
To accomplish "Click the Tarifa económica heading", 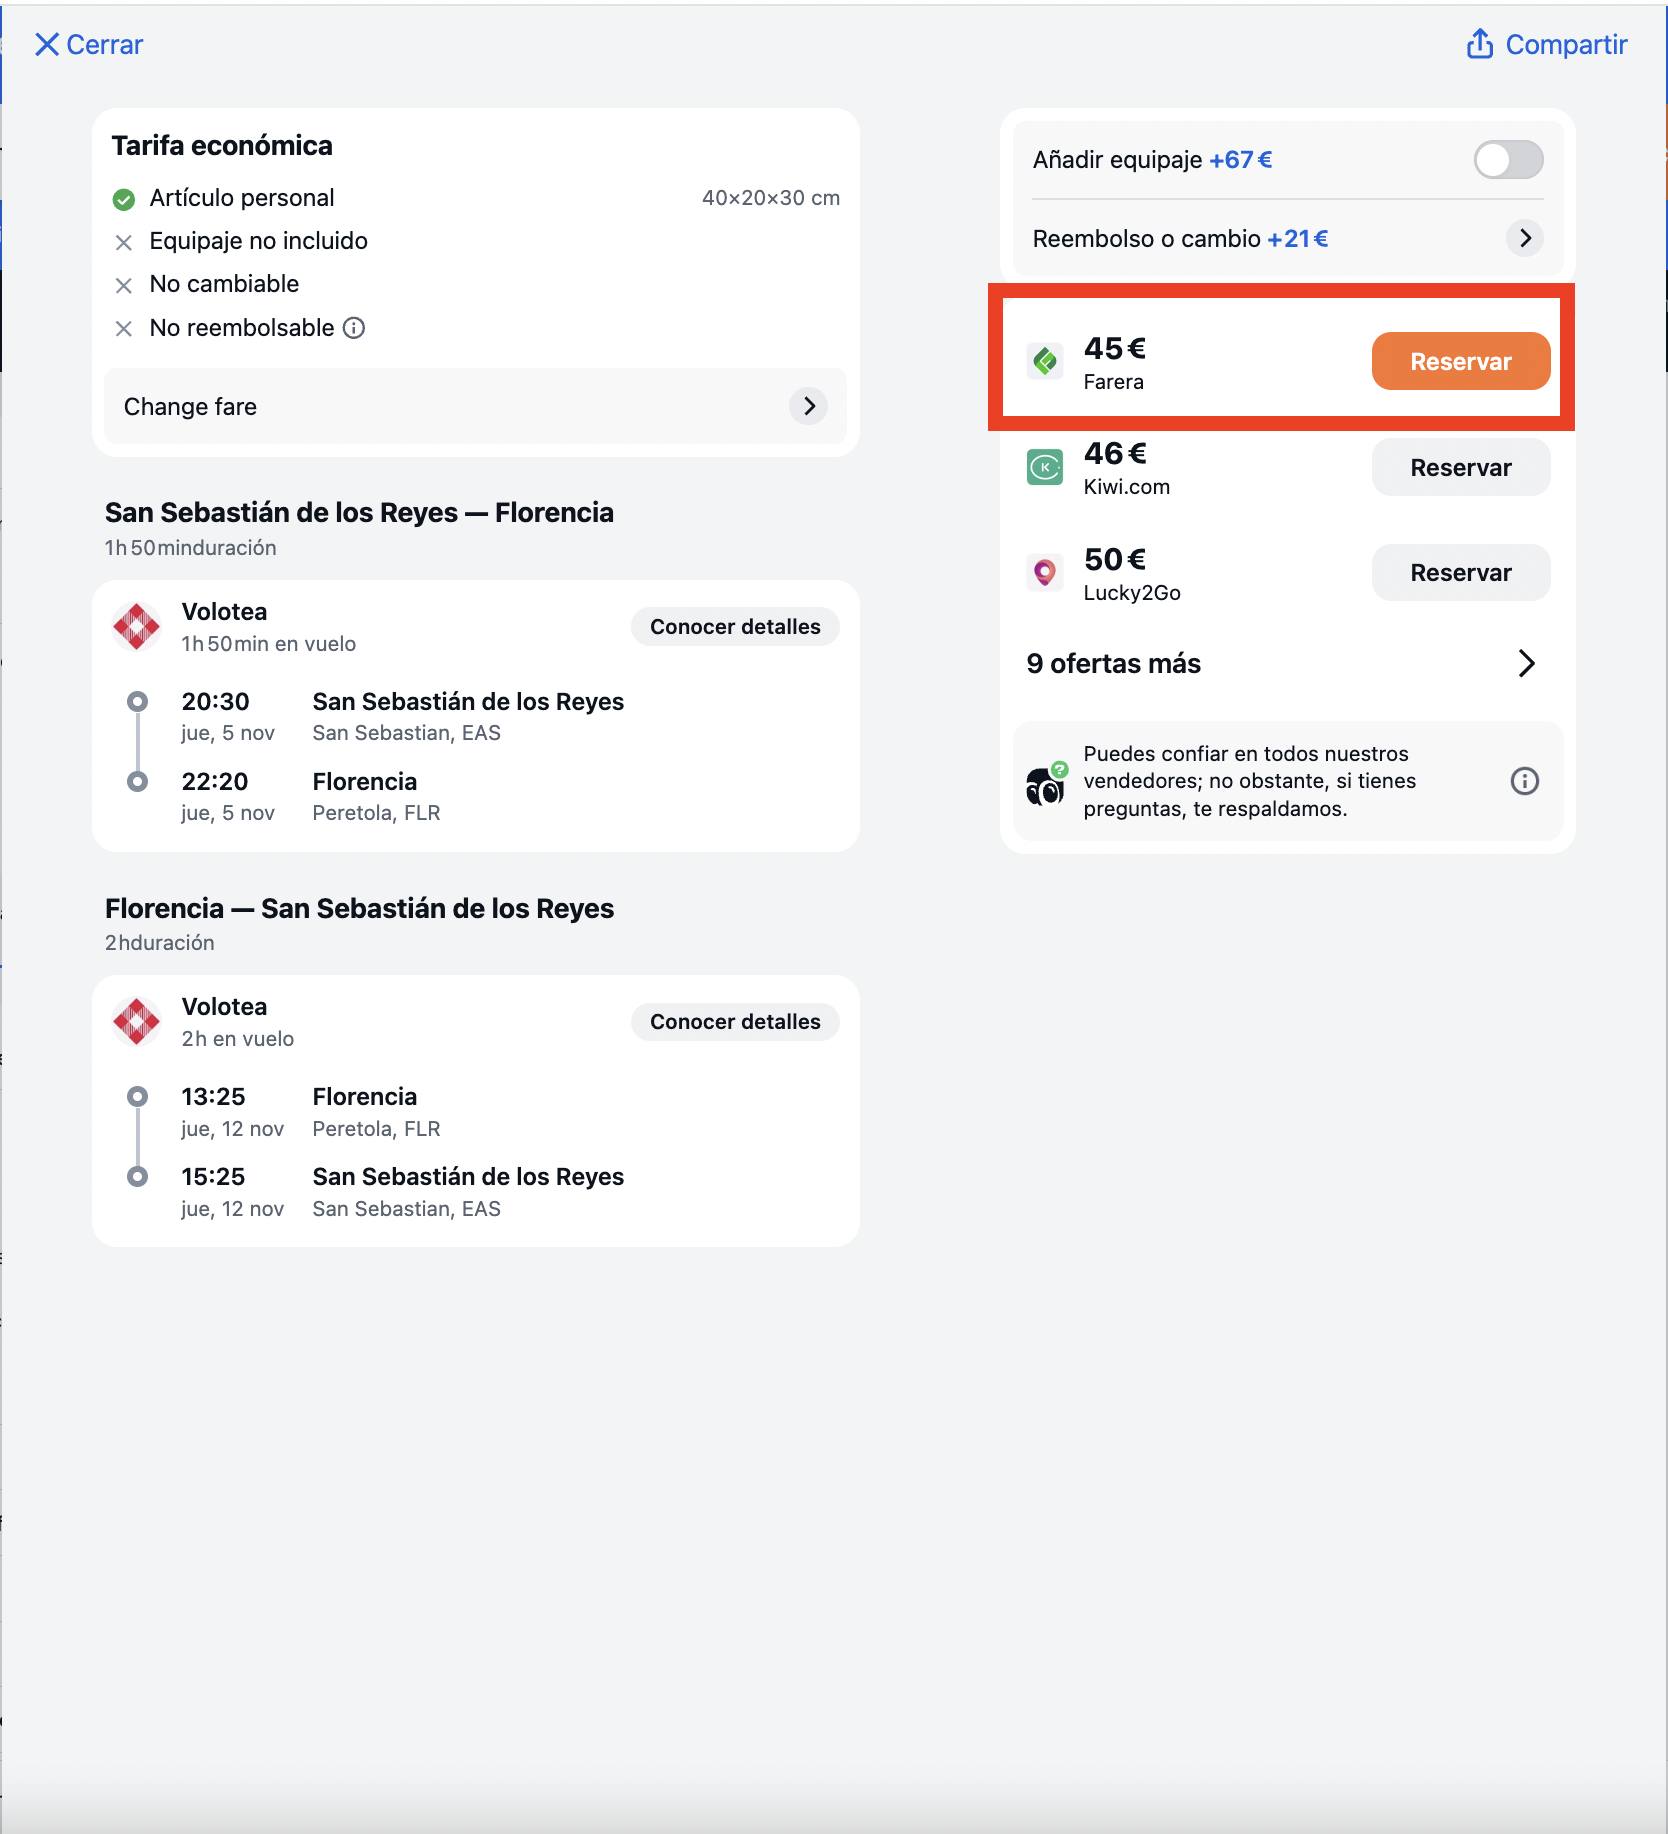I will click(222, 146).
